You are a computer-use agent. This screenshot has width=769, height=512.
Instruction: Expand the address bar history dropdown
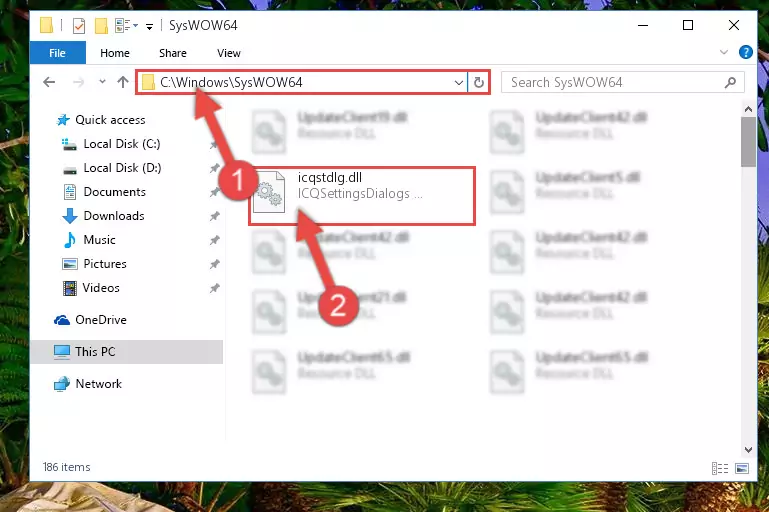click(459, 82)
